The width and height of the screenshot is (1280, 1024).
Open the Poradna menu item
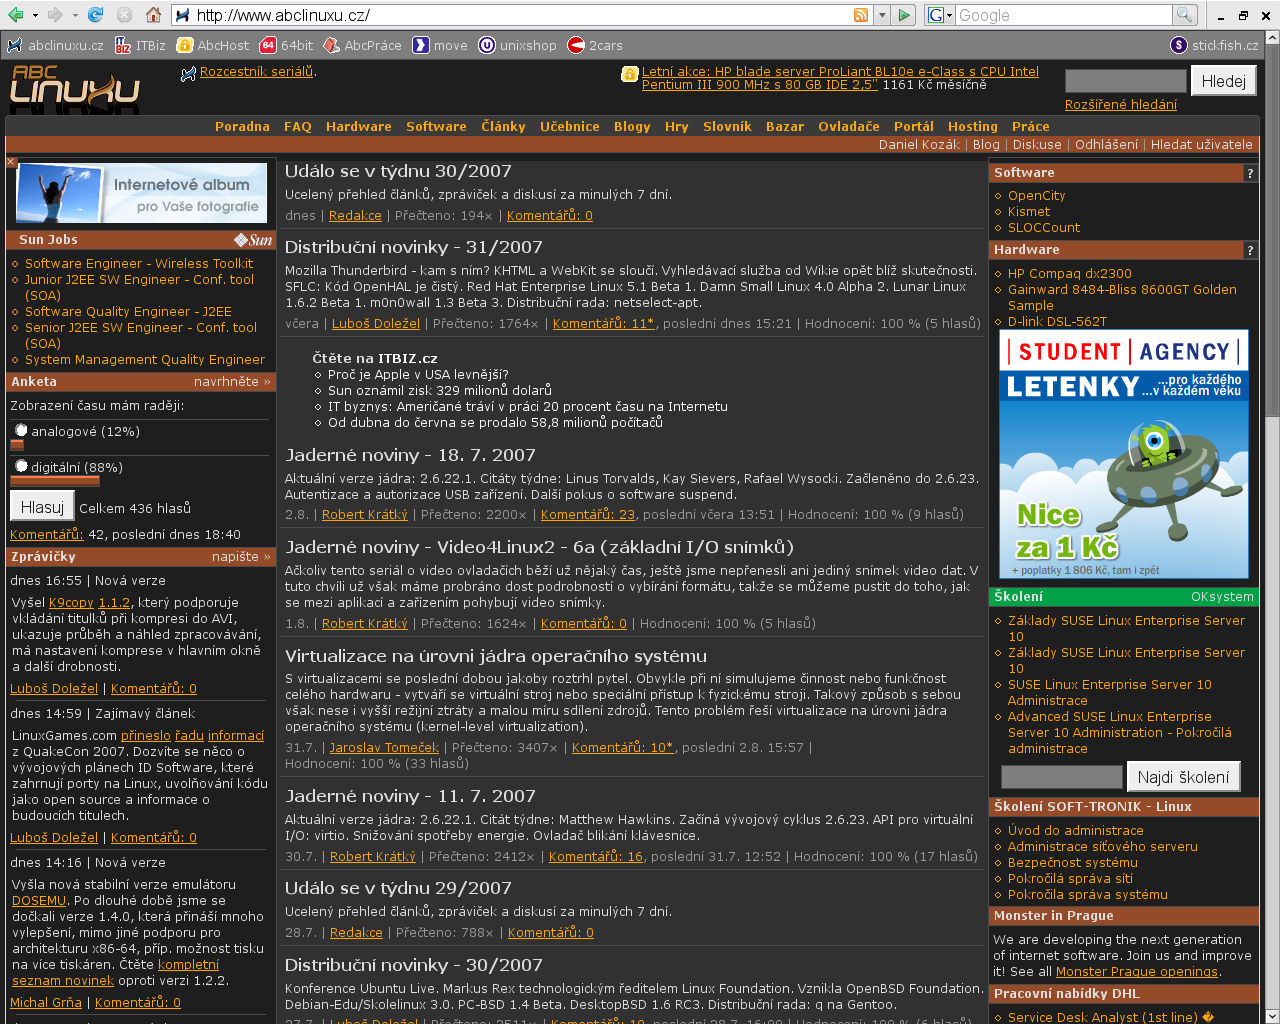point(242,127)
